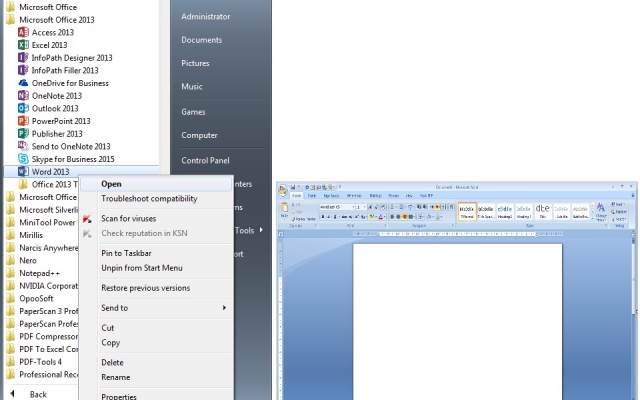Collapse the Microsoft Office 2013 folder
640x400 pixels.
tap(49, 20)
